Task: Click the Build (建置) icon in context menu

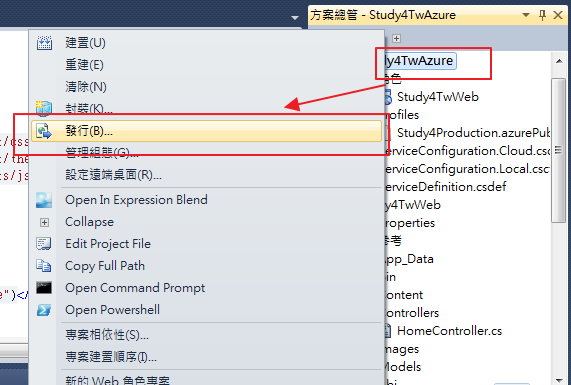Action: pos(44,43)
